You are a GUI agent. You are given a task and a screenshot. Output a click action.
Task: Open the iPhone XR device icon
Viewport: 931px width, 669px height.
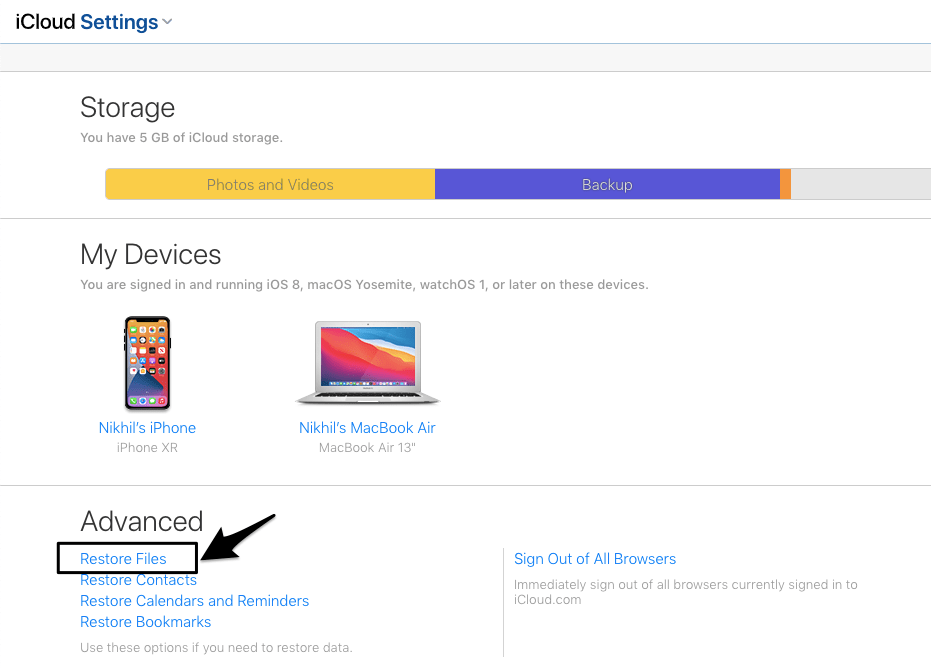147,363
